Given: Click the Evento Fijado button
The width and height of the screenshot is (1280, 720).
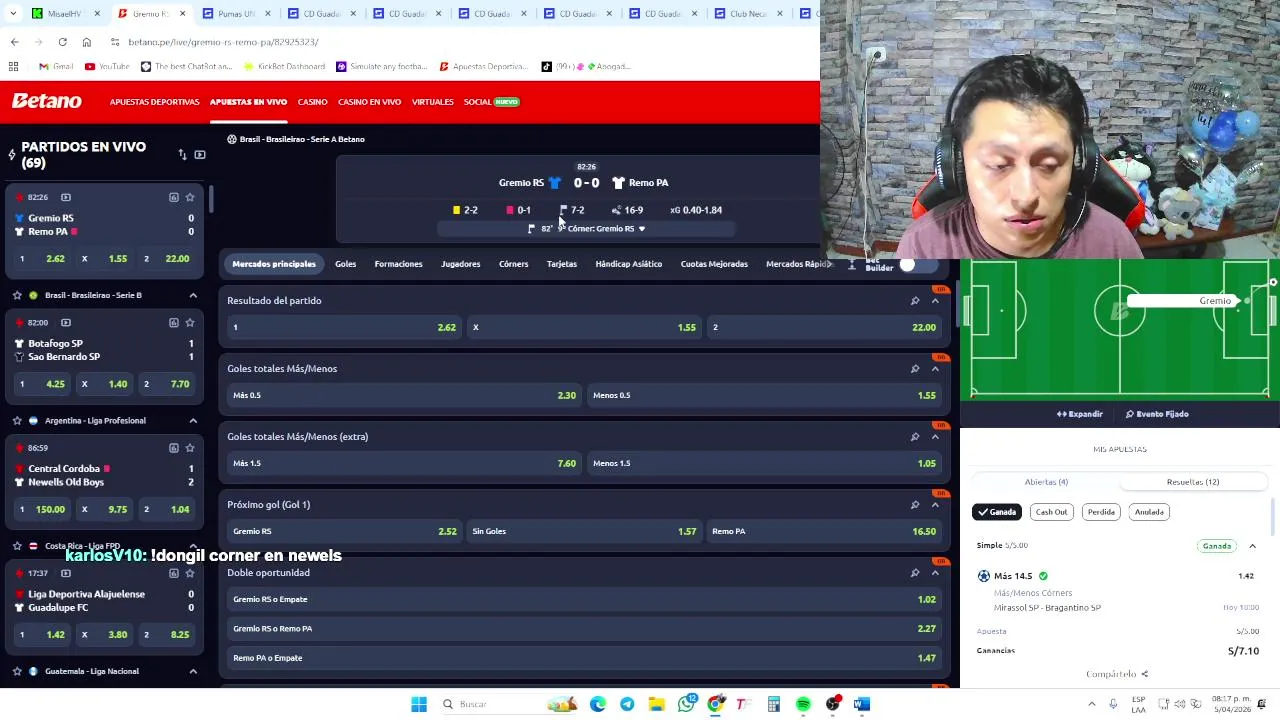Looking at the screenshot, I should point(1156,414).
